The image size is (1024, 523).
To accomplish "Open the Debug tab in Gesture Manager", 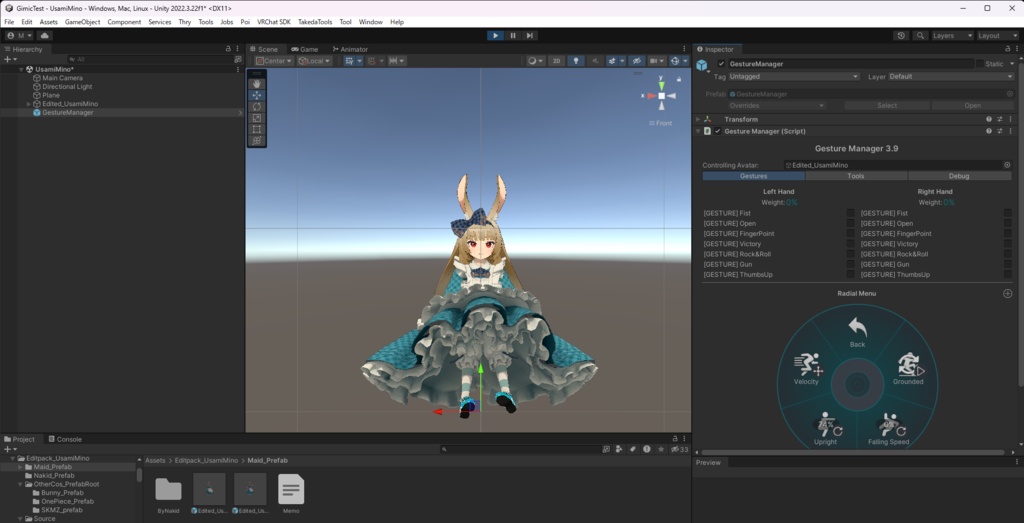I will tap(959, 176).
